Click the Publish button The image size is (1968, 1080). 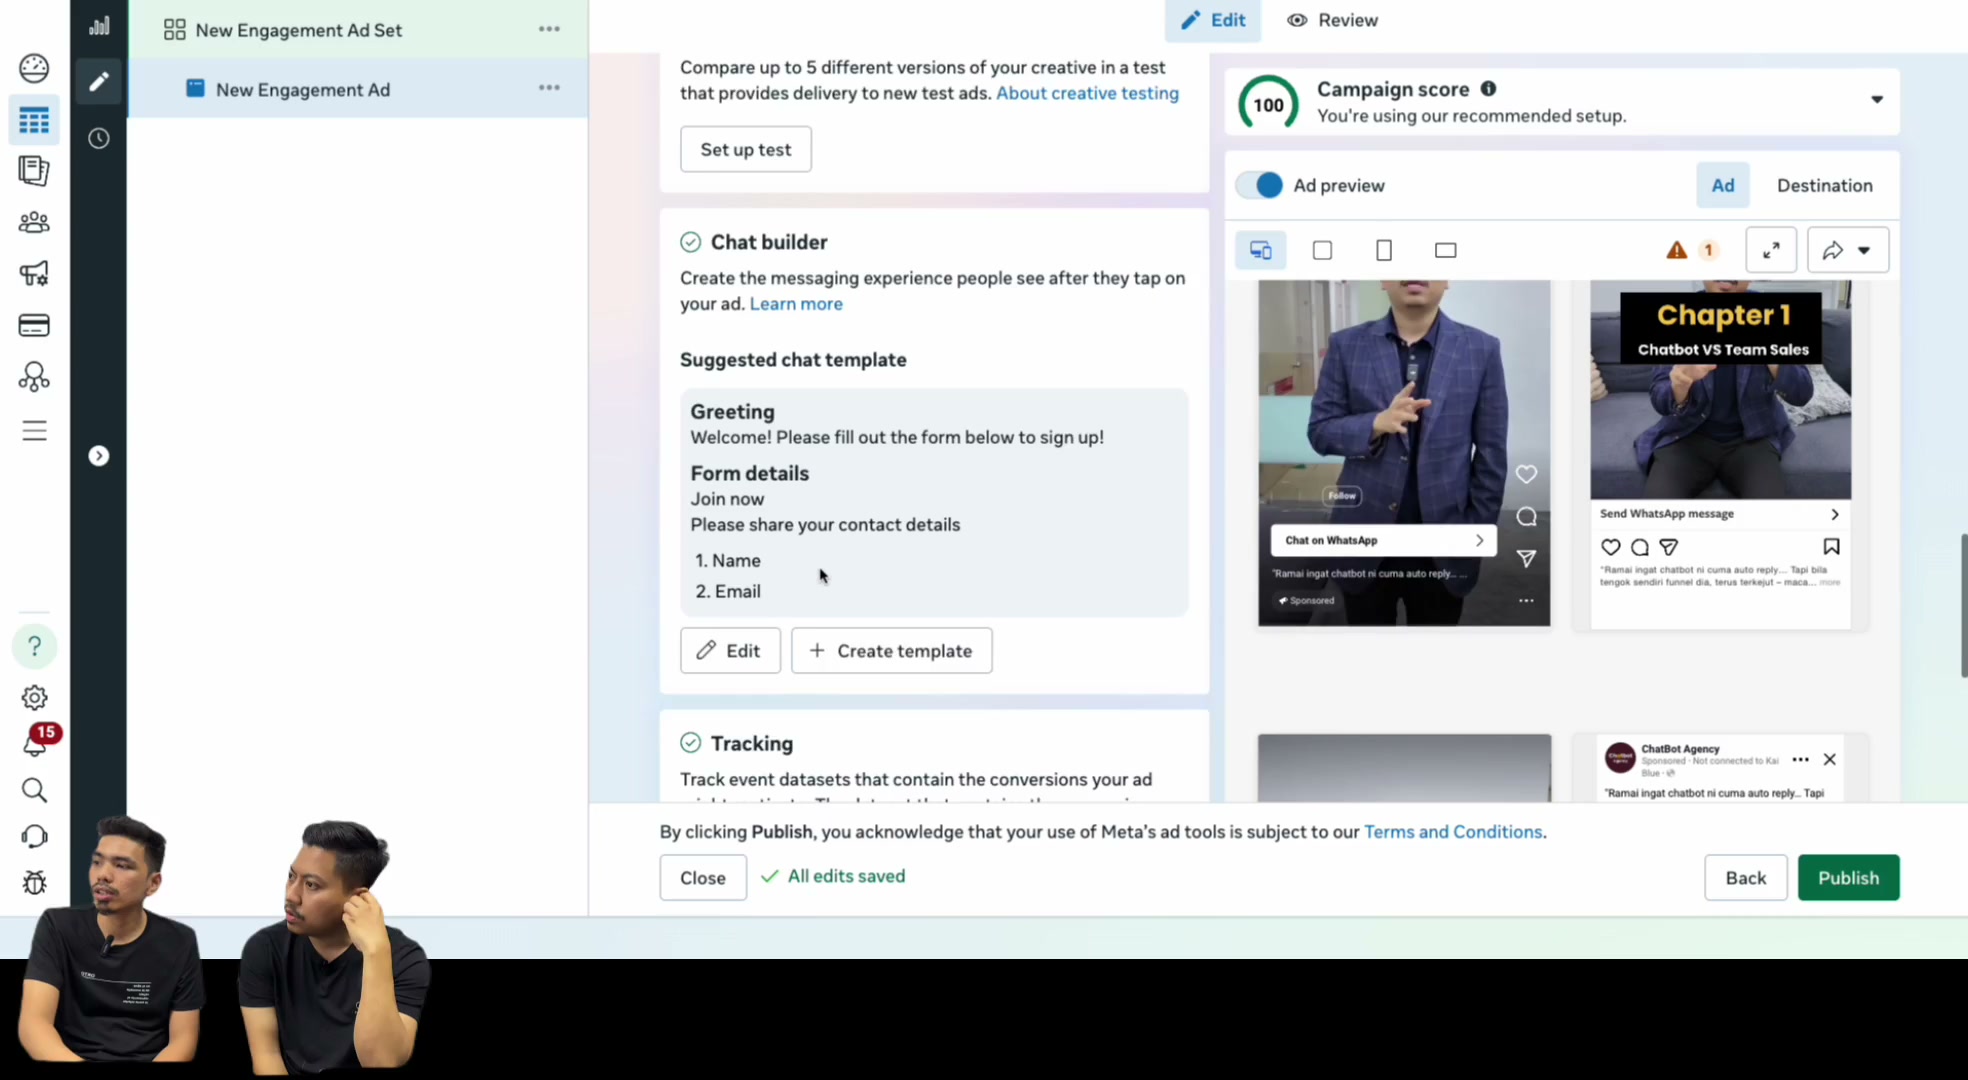[x=1848, y=877]
